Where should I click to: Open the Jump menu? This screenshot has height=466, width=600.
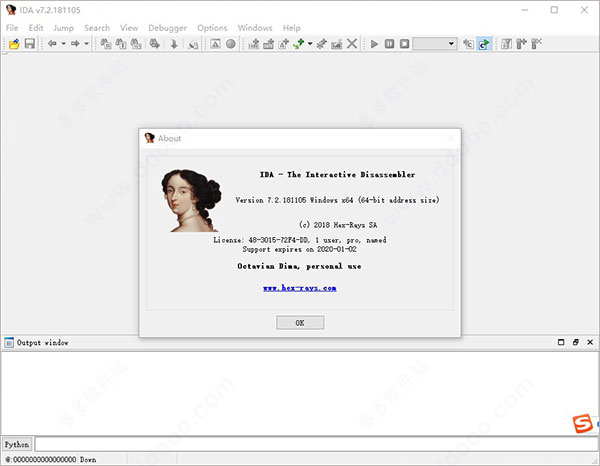[63, 28]
